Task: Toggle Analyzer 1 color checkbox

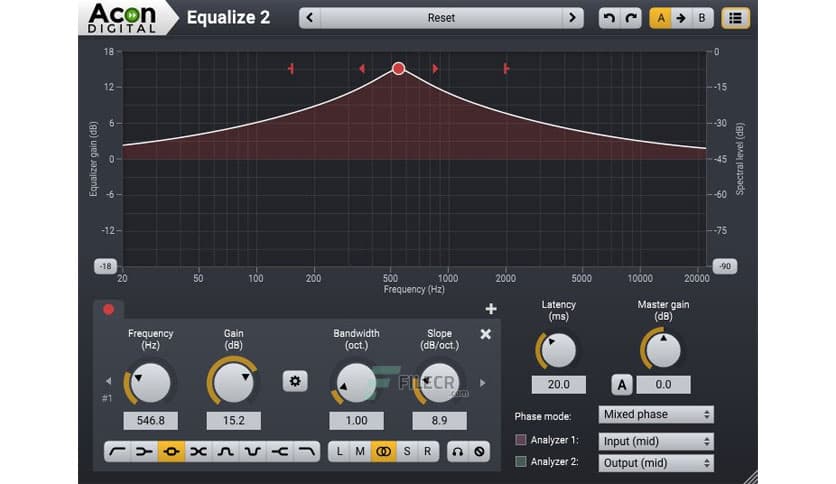Action: [521, 440]
